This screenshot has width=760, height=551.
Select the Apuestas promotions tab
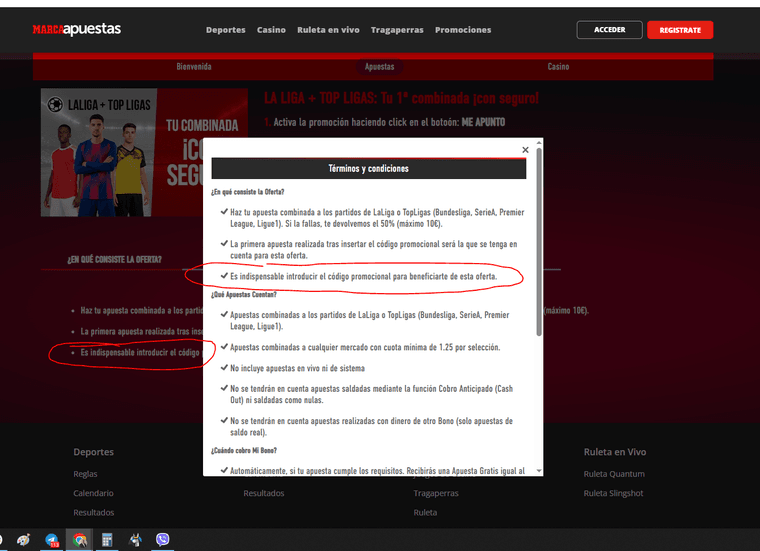(379, 67)
